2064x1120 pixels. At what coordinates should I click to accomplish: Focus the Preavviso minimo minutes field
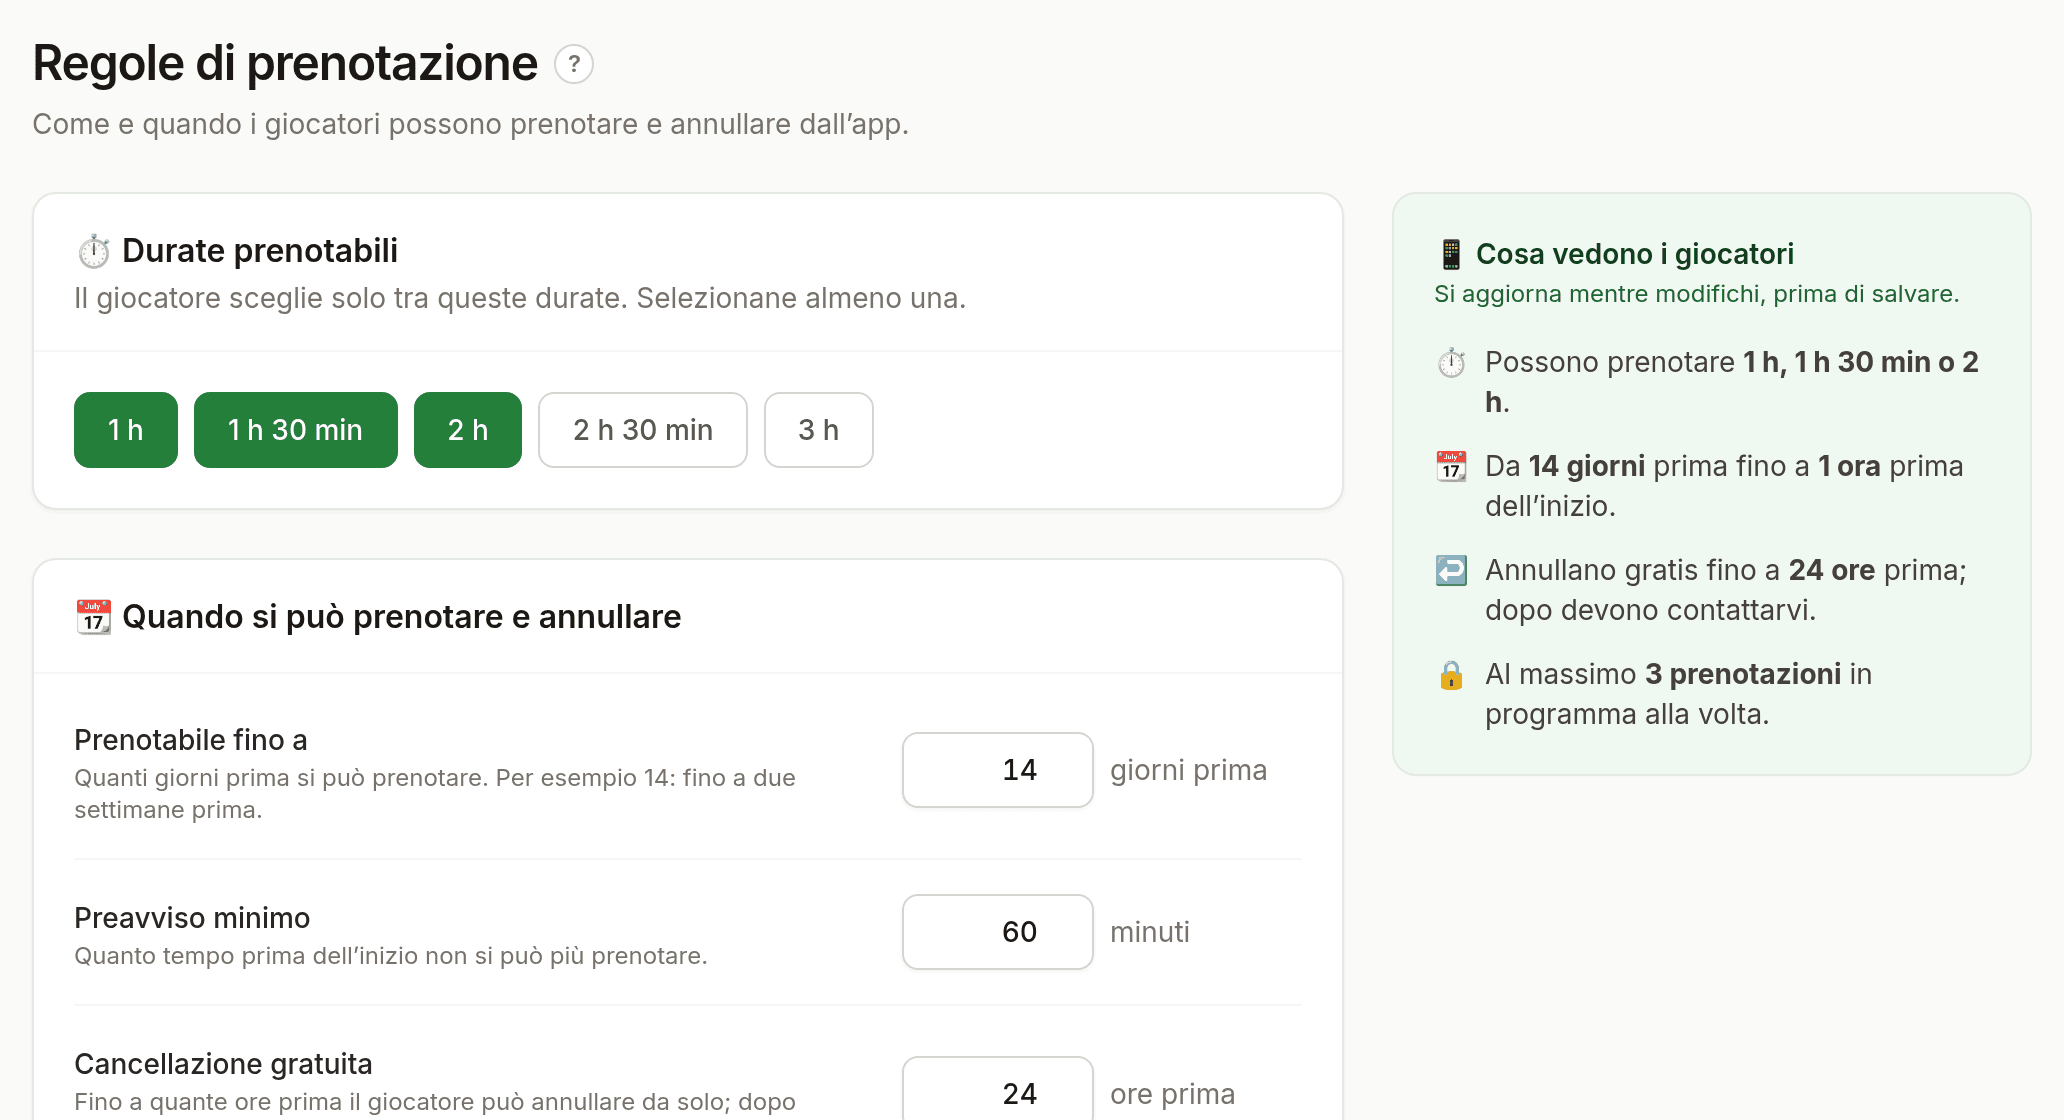[998, 932]
